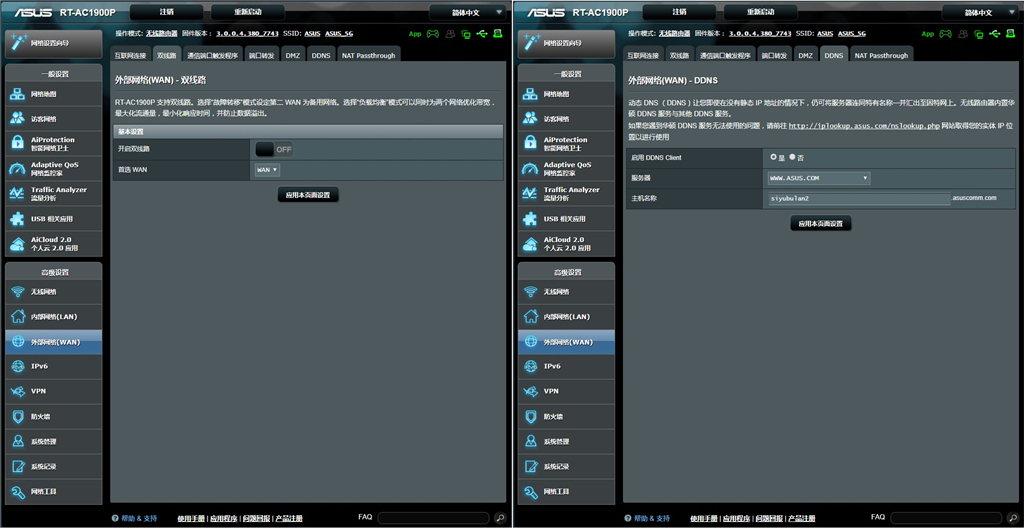Open AiProtection lock icon in DDNS window
Screen dimensions: 1024x529
coord(530,144)
